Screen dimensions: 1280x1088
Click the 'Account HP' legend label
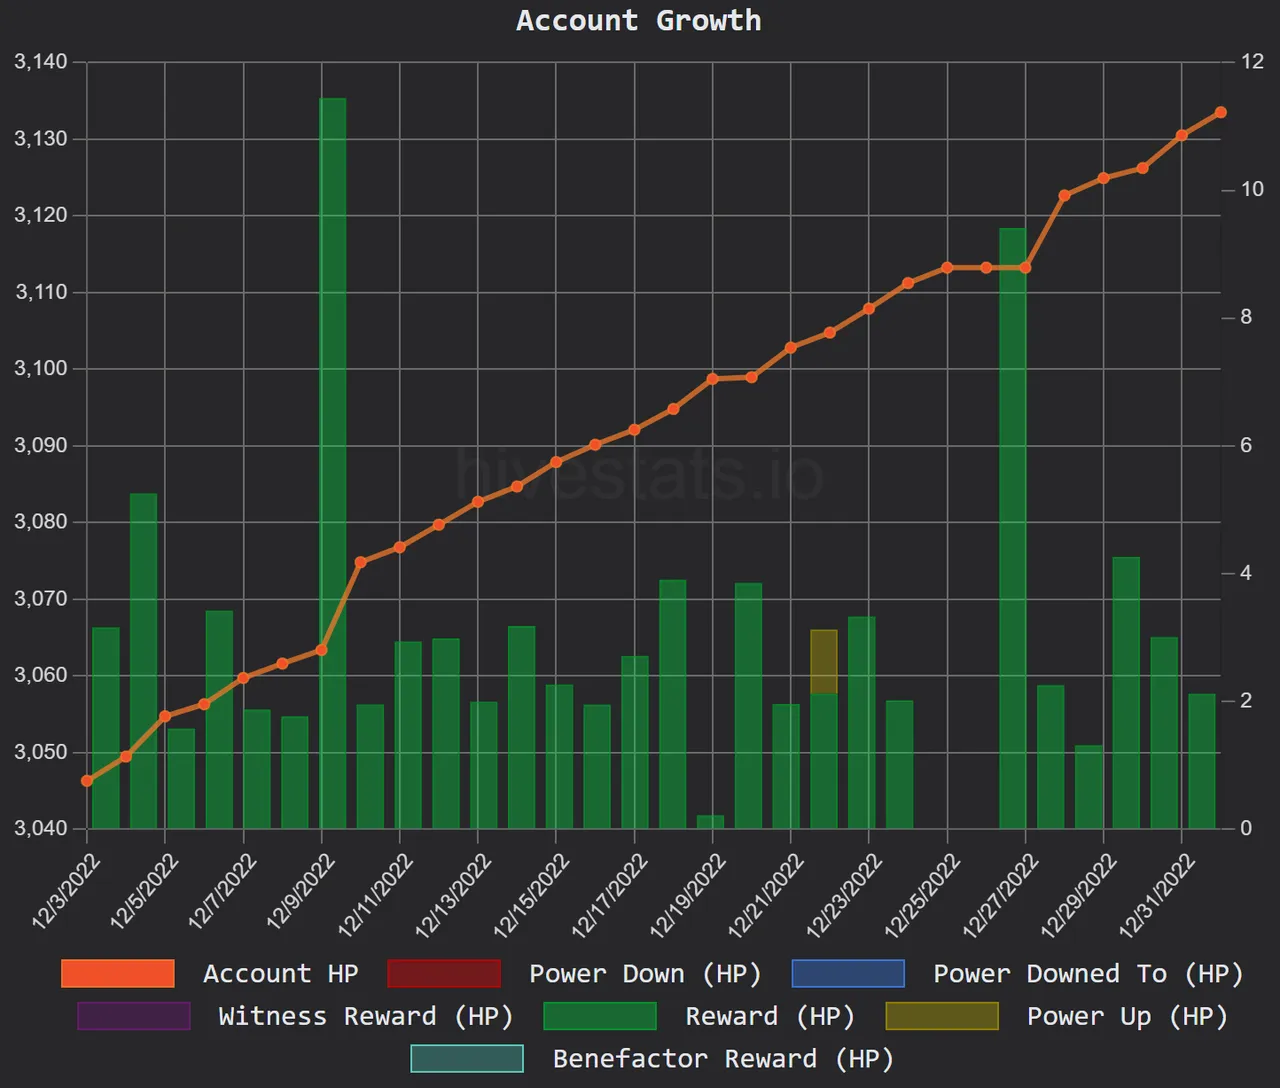(281, 974)
